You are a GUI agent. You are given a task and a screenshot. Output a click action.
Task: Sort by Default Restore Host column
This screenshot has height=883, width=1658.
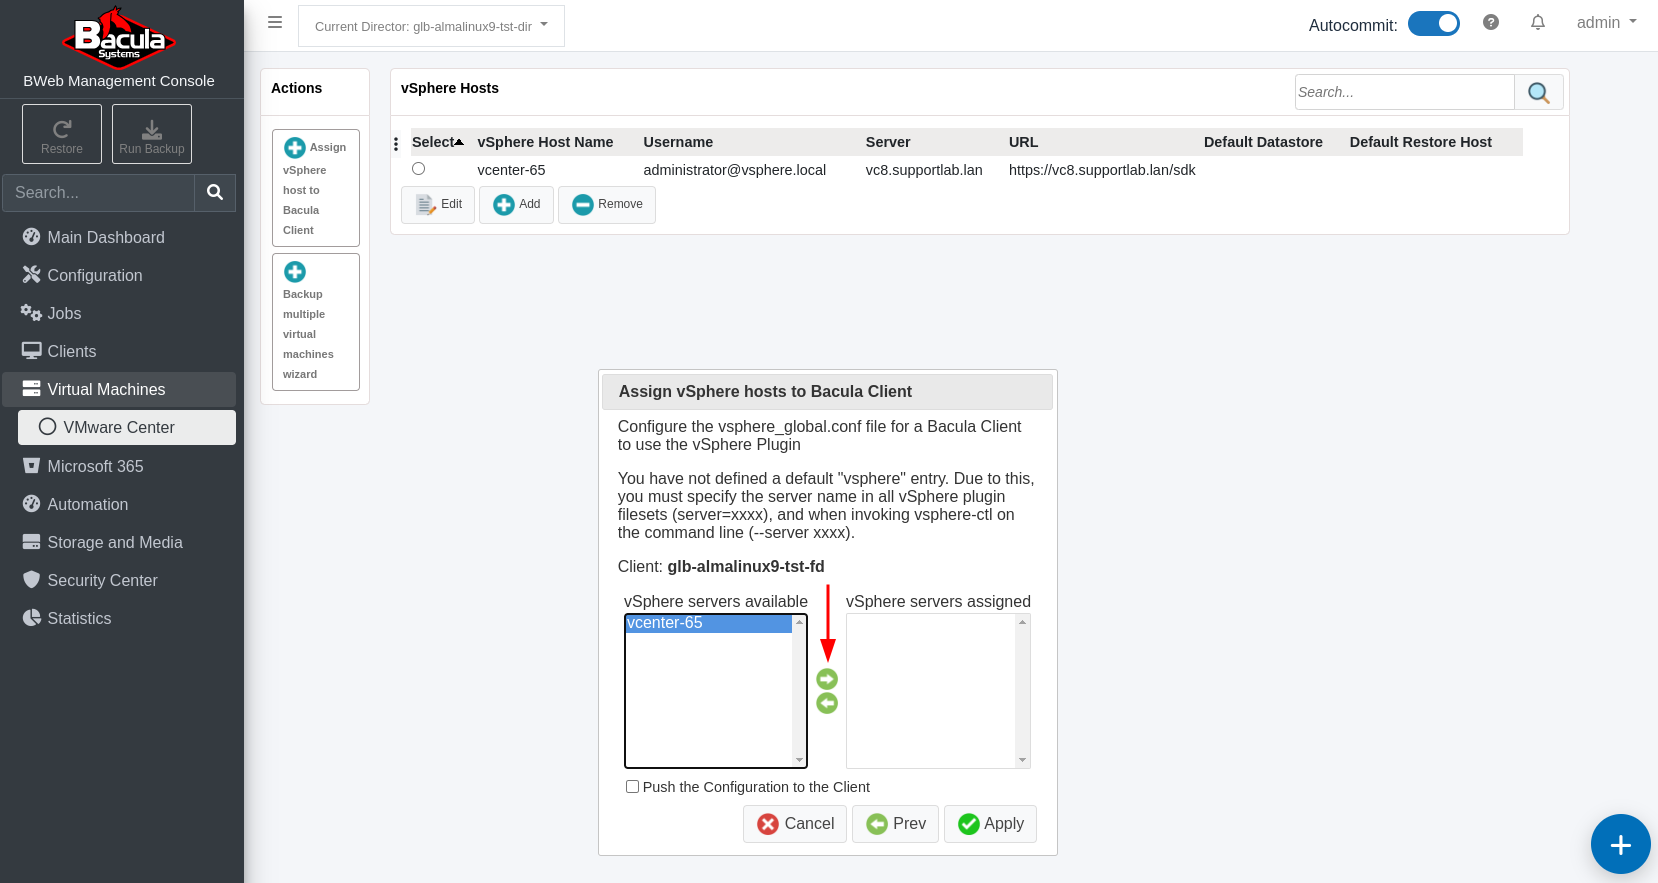[x=1420, y=142]
